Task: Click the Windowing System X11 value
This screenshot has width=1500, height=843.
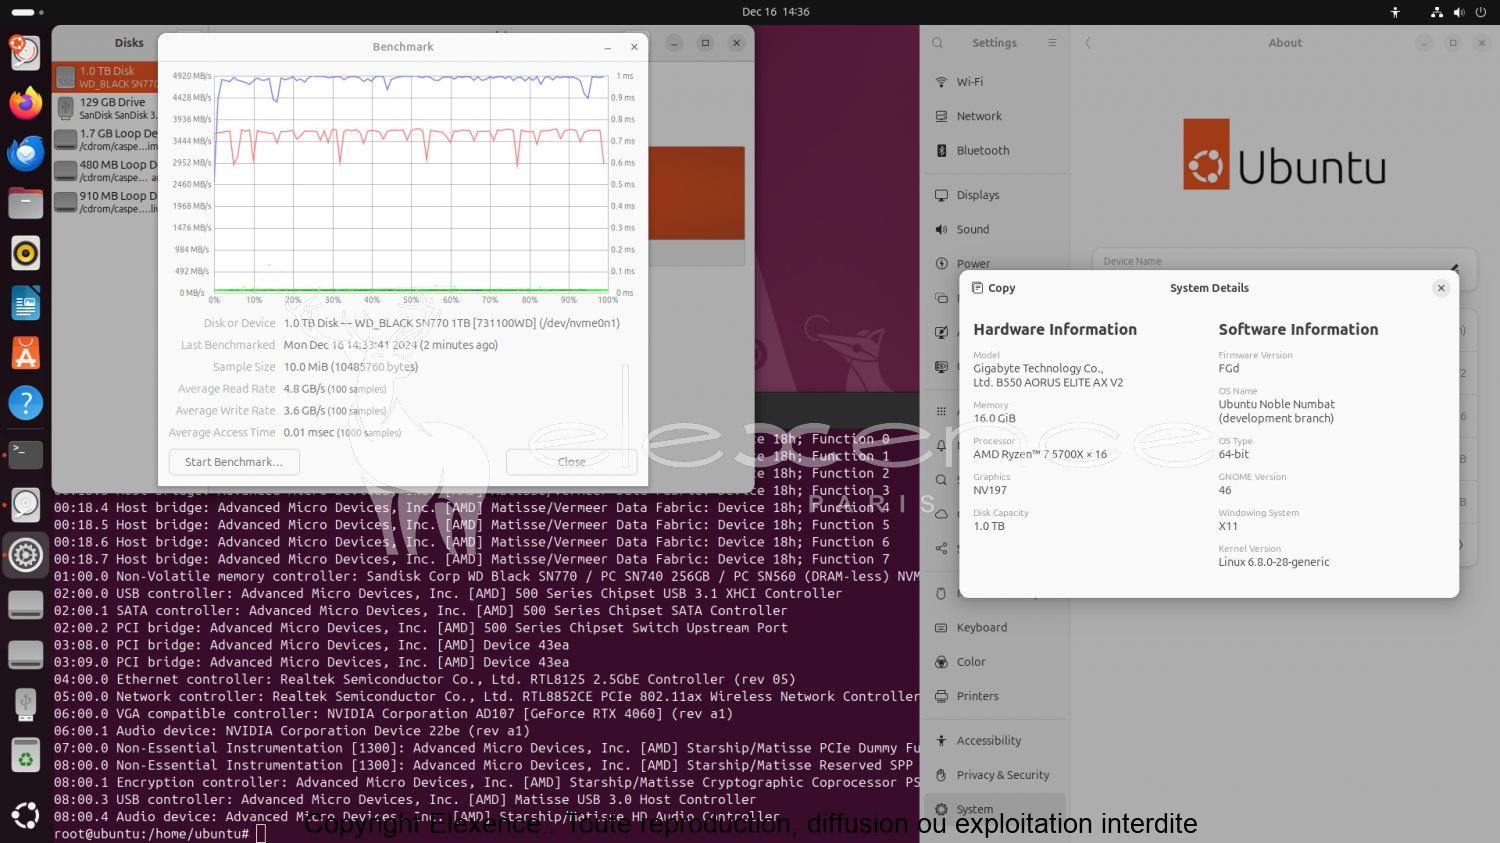Action: 1228,526
